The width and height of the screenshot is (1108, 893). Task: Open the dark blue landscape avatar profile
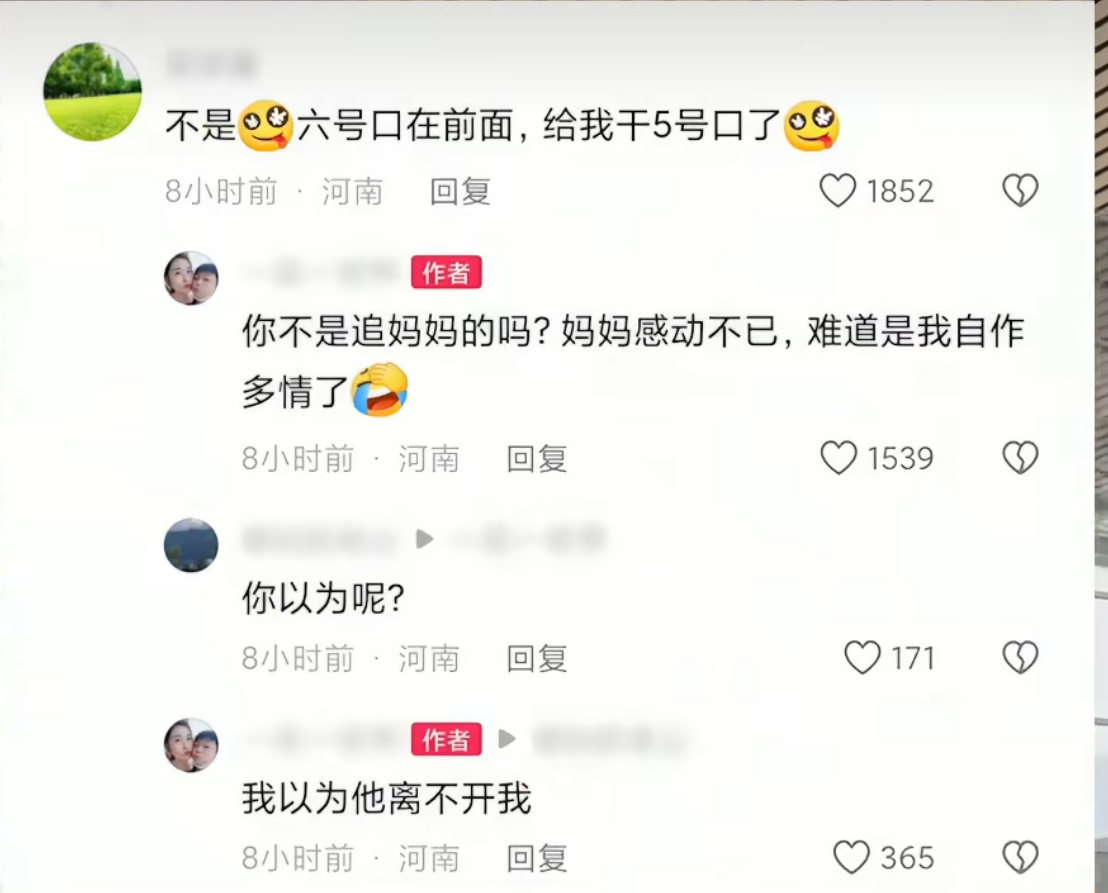point(191,545)
